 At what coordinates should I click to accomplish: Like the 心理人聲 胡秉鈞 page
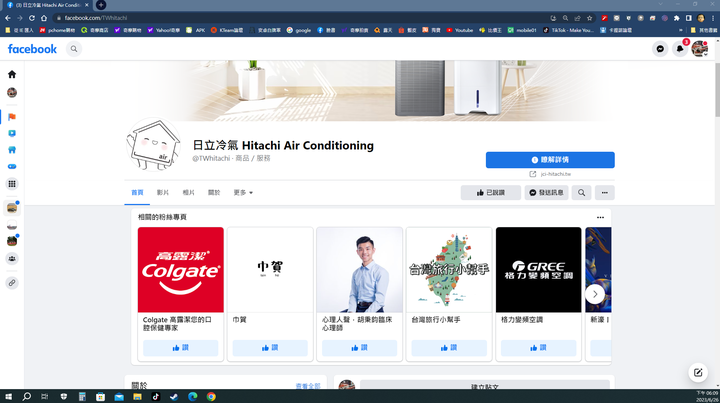[360, 348]
